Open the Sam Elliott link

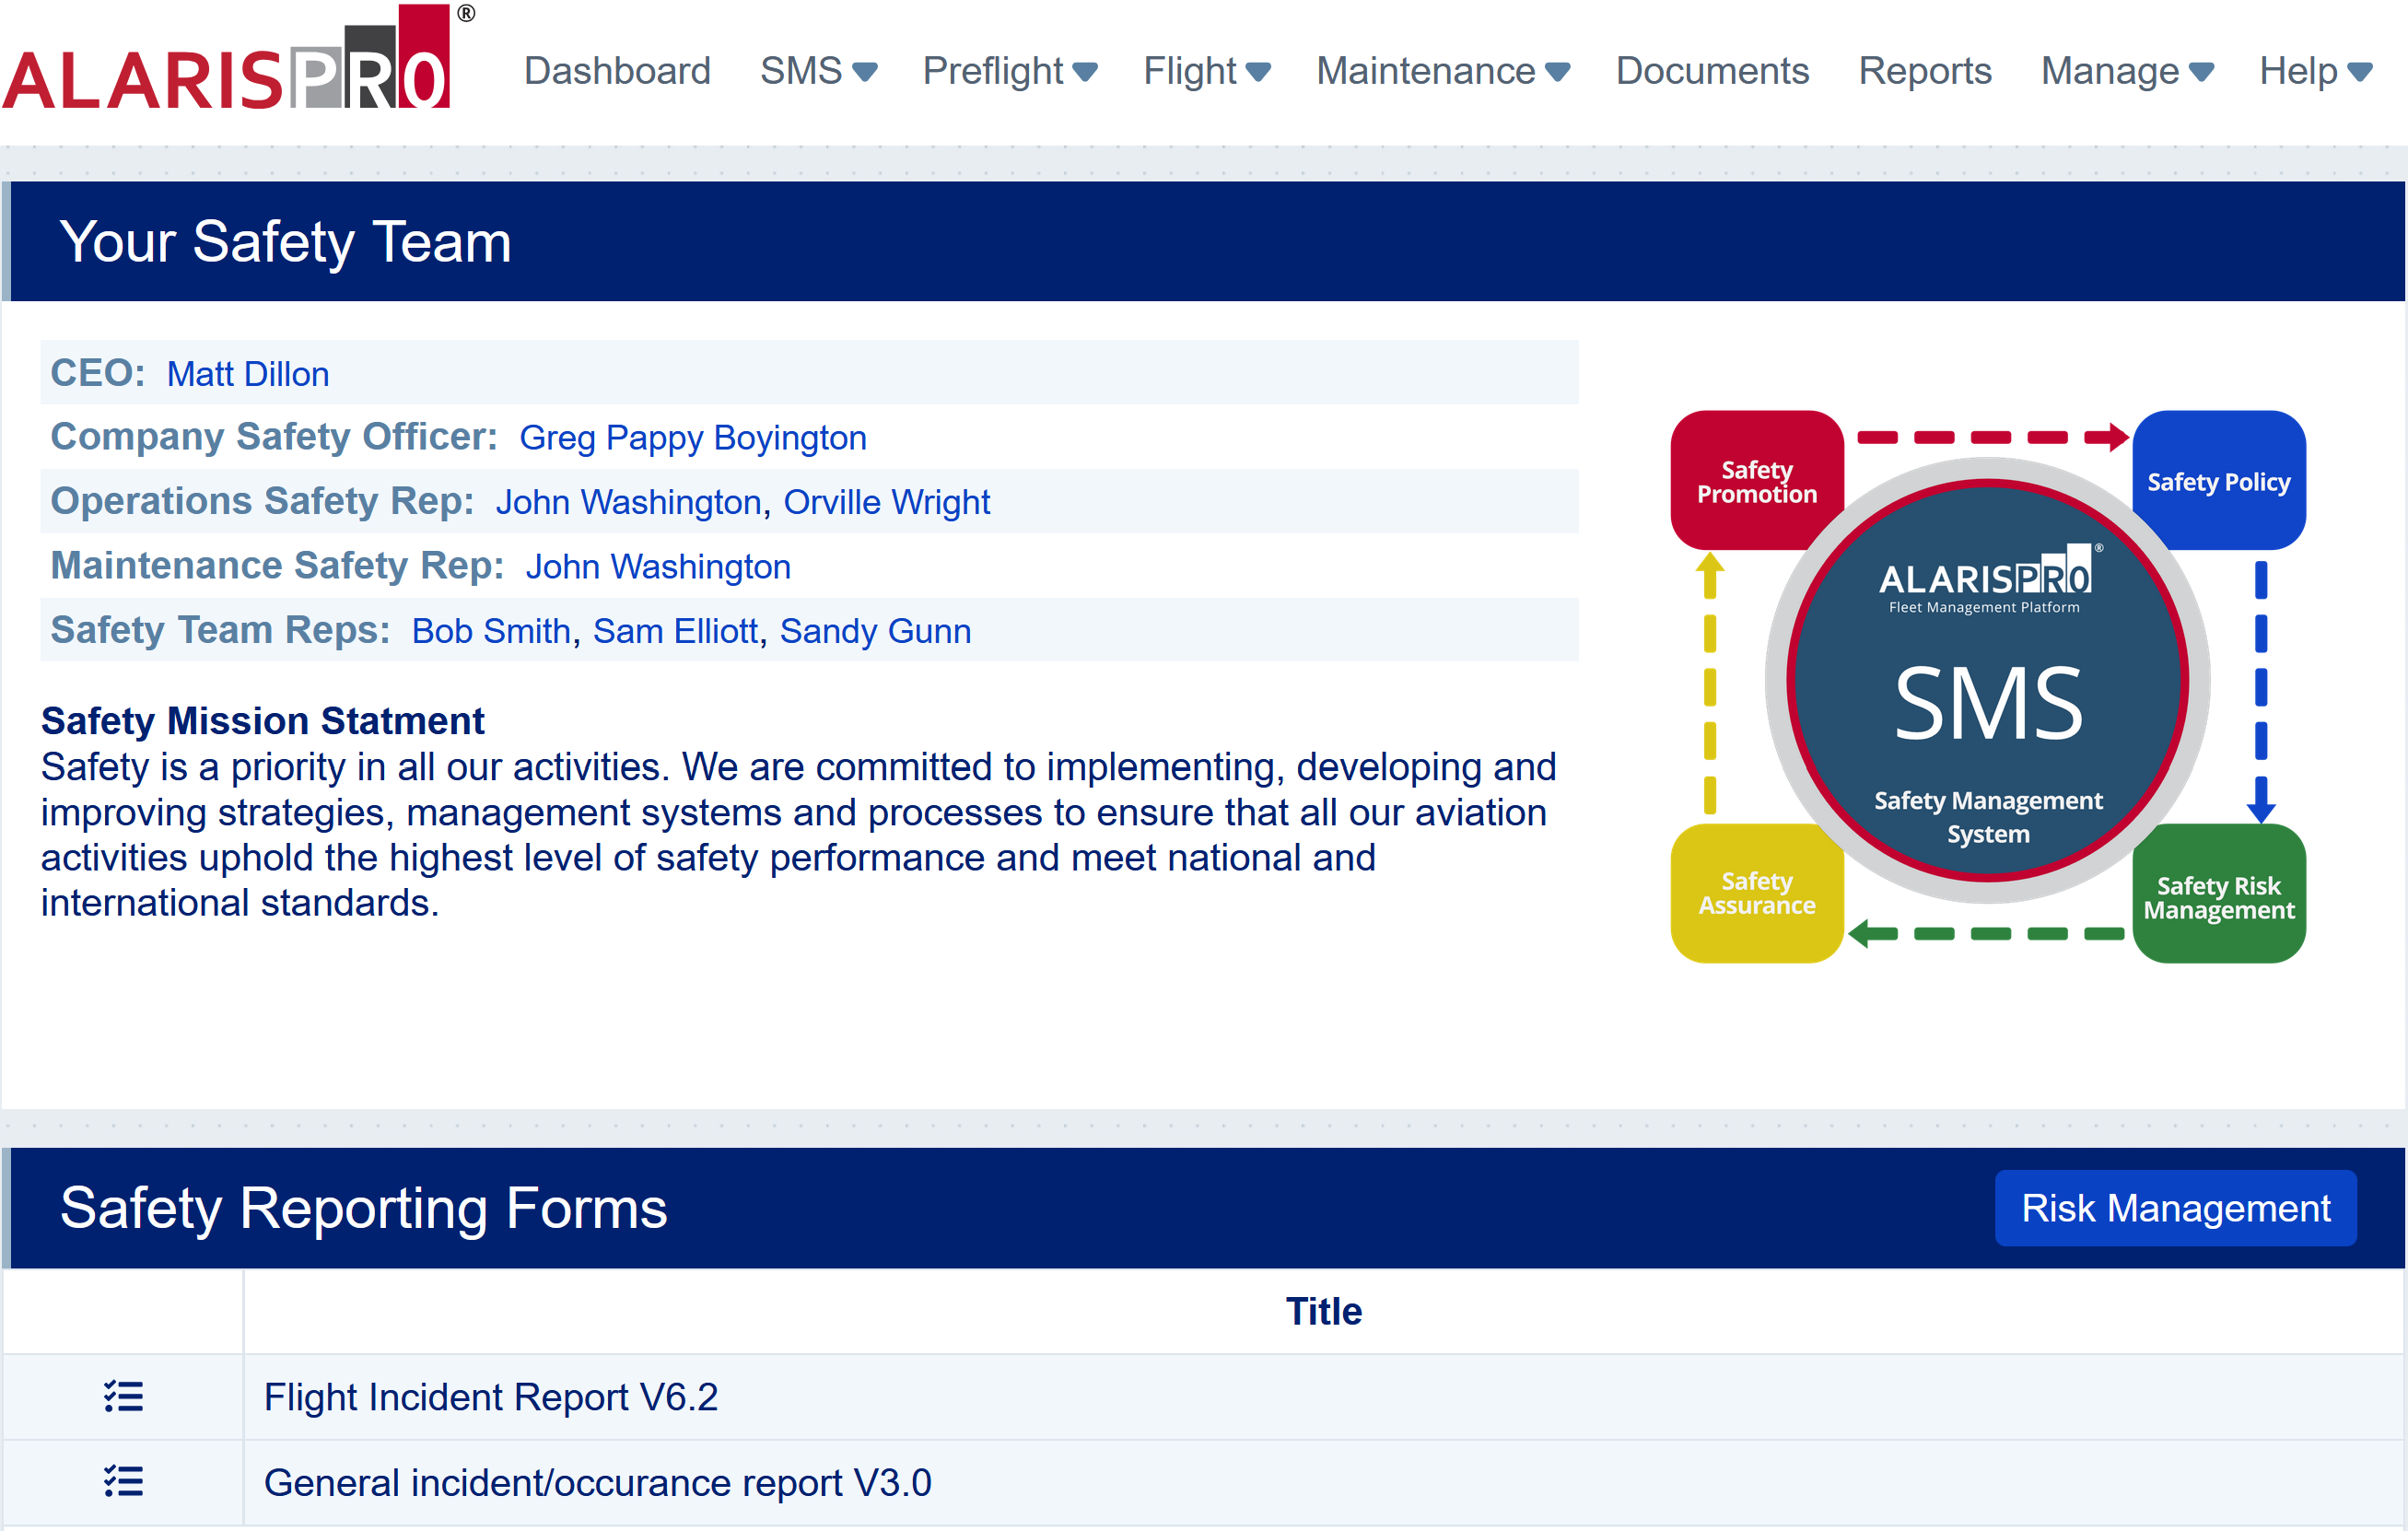pyautogui.click(x=675, y=631)
